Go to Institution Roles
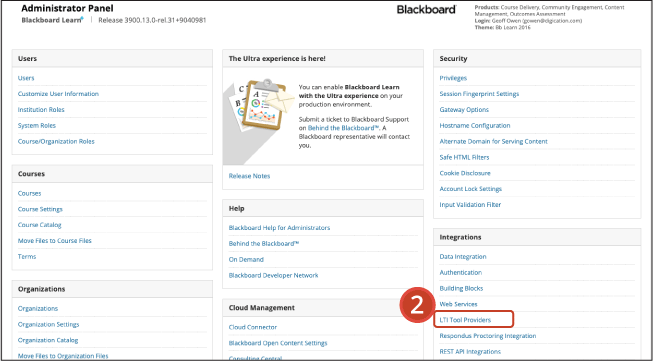Viewport: 653px width, 361px height. pyautogui.click(x=41, y=110)
